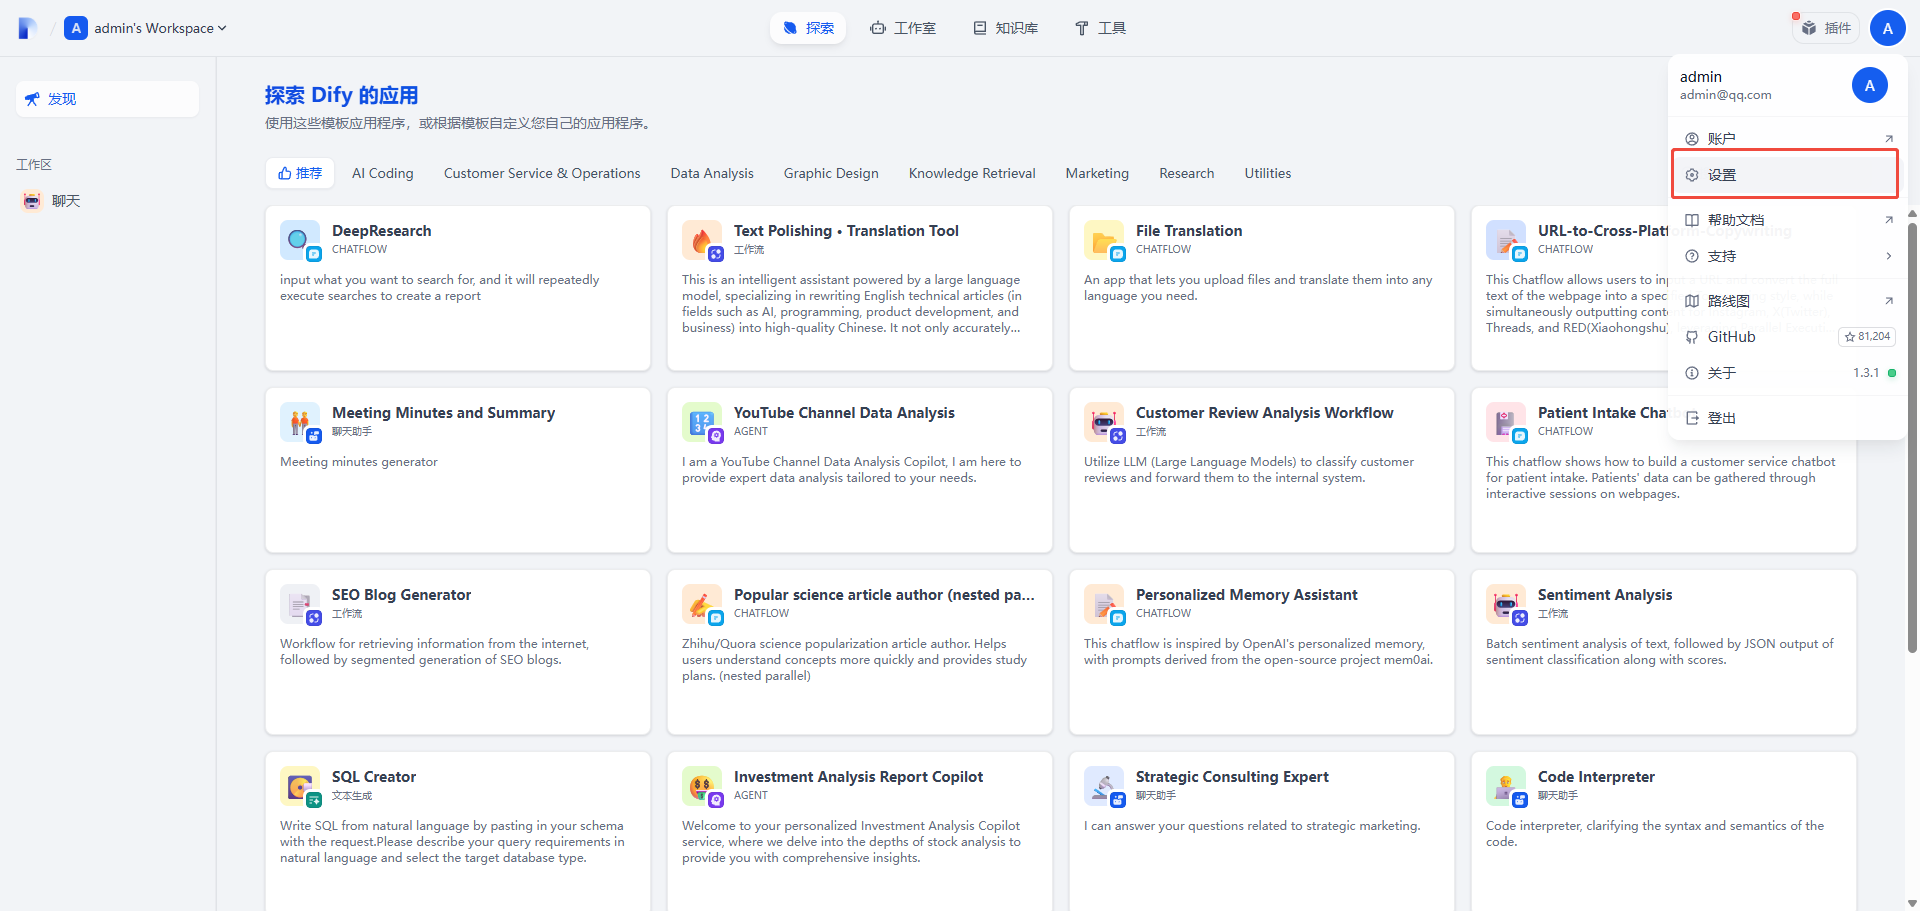
Task: Click the workspace avatar letter A
Action: click(x=76, y=28)
